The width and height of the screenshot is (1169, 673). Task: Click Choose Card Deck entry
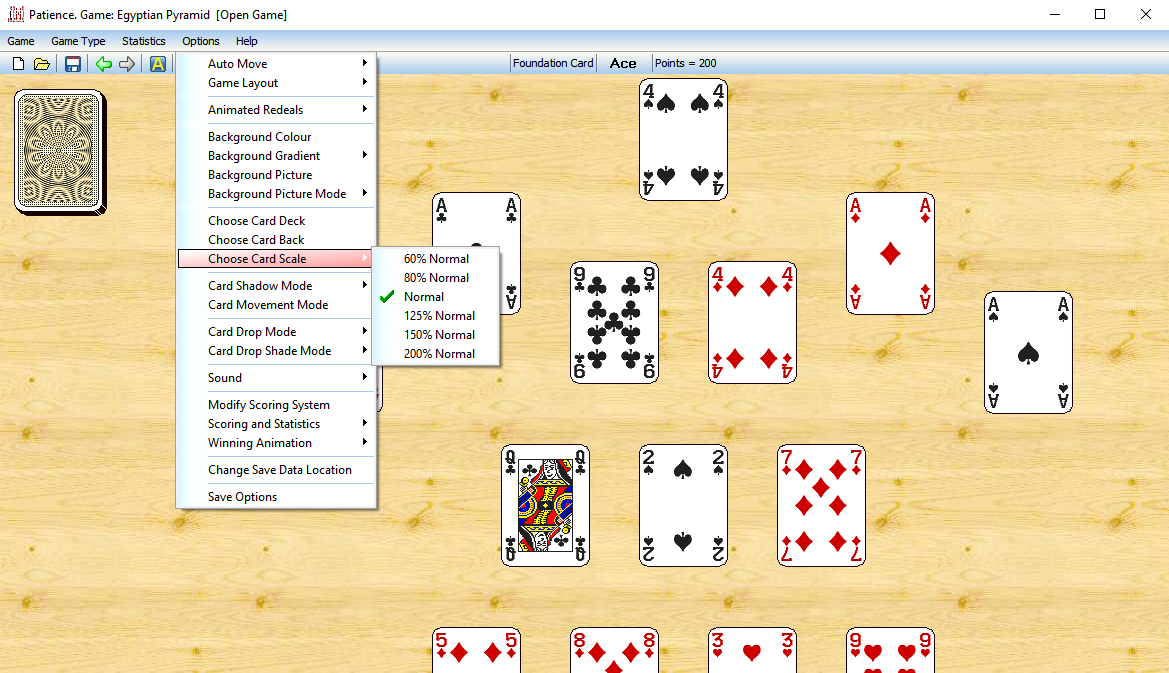276,221
